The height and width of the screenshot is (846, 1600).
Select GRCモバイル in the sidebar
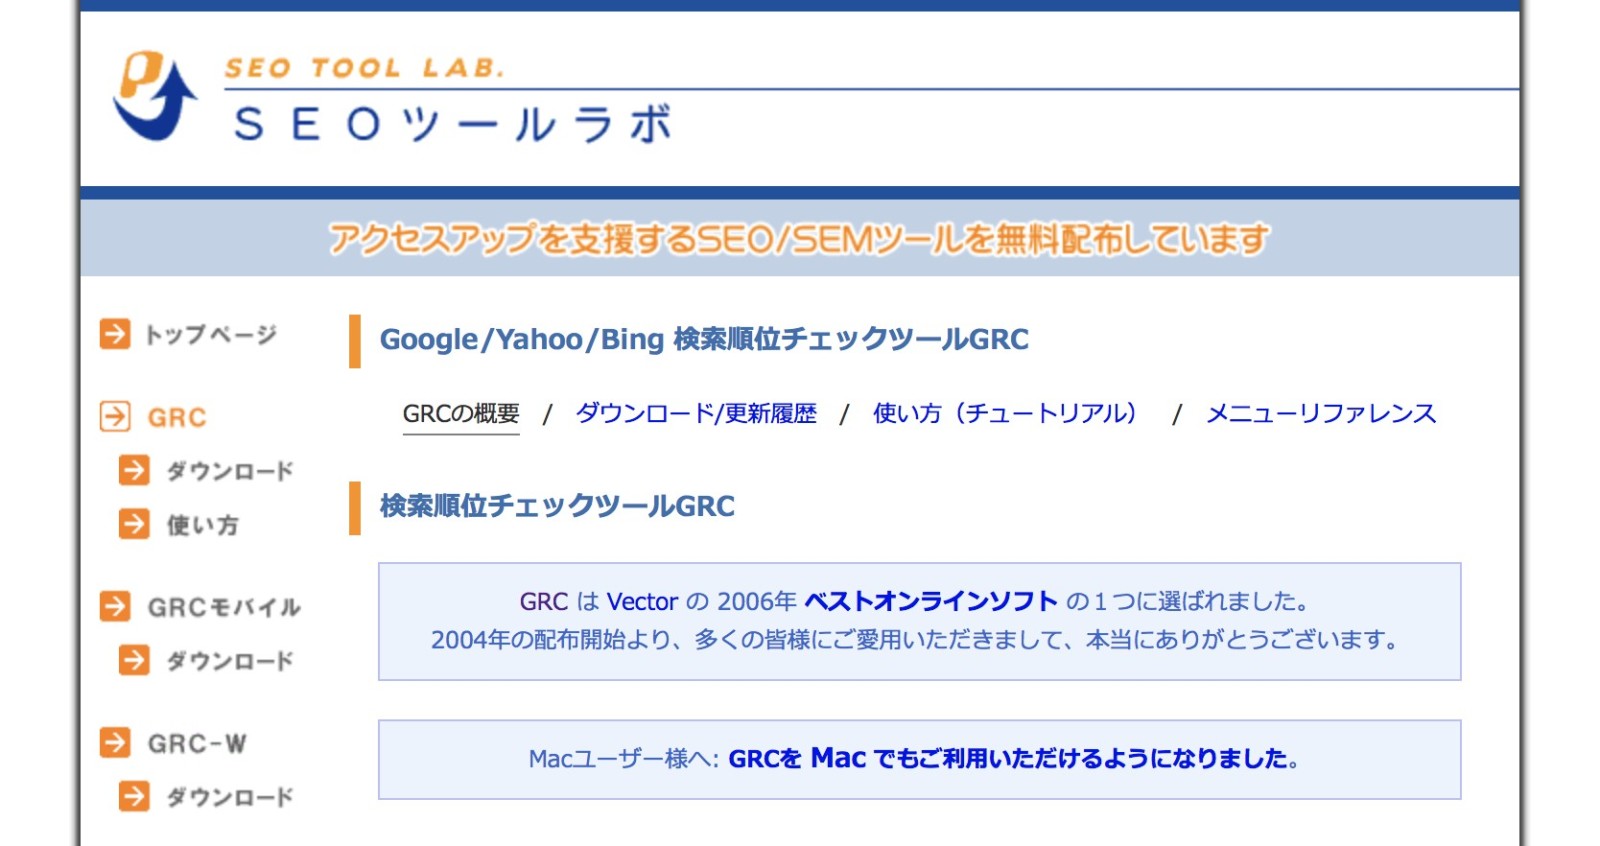[224, 607]
